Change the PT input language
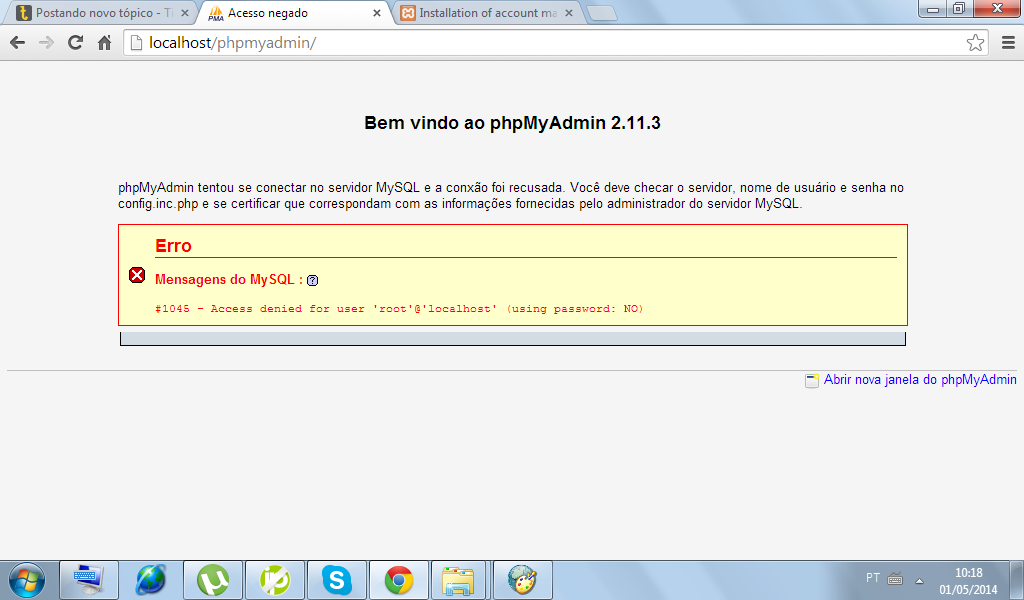The width and height of the screenshot is (1024, 600). [x=872, y=578]
